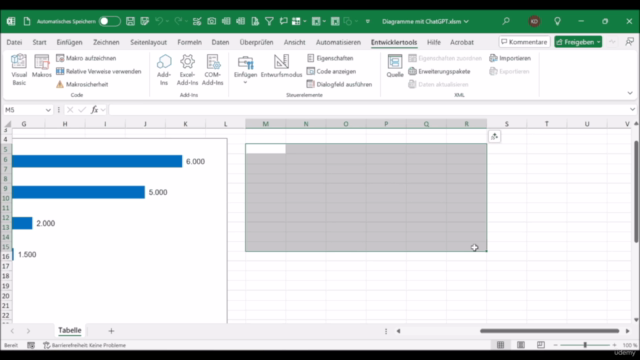Switch to Normal view in status bar
The width and height of the screenshot is (640, 360).
point(500,345)
